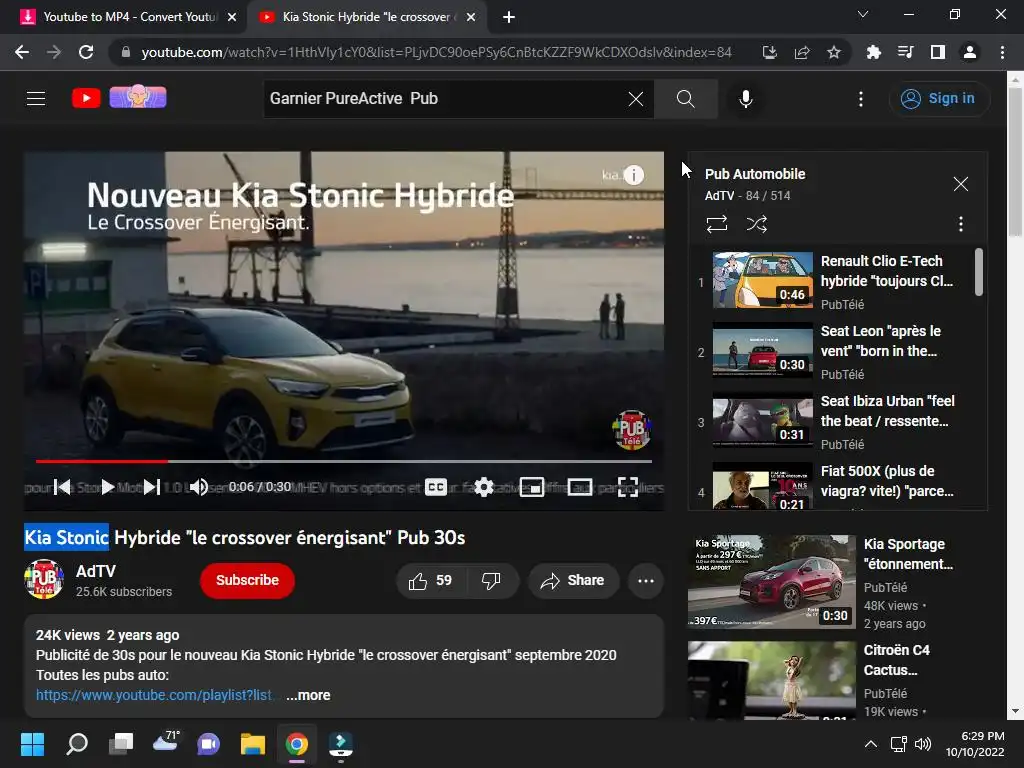Open media controls icon in toolbar
This screenshot has width=1024, height=768.
pos(905,52)
